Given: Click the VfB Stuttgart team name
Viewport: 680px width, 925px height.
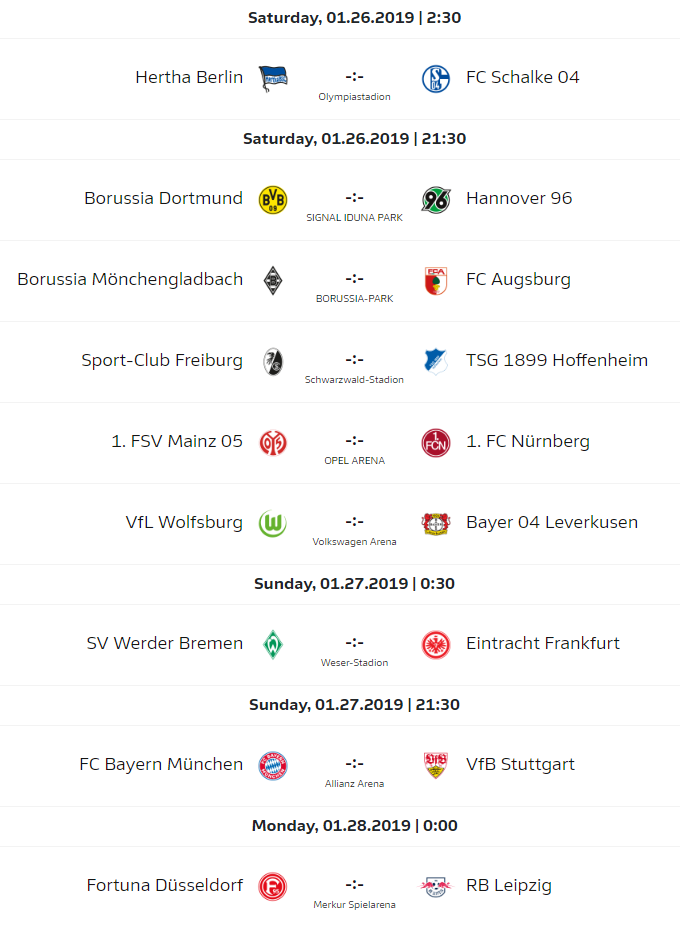Looking at the screenshot, I should (x=520, y=764).
